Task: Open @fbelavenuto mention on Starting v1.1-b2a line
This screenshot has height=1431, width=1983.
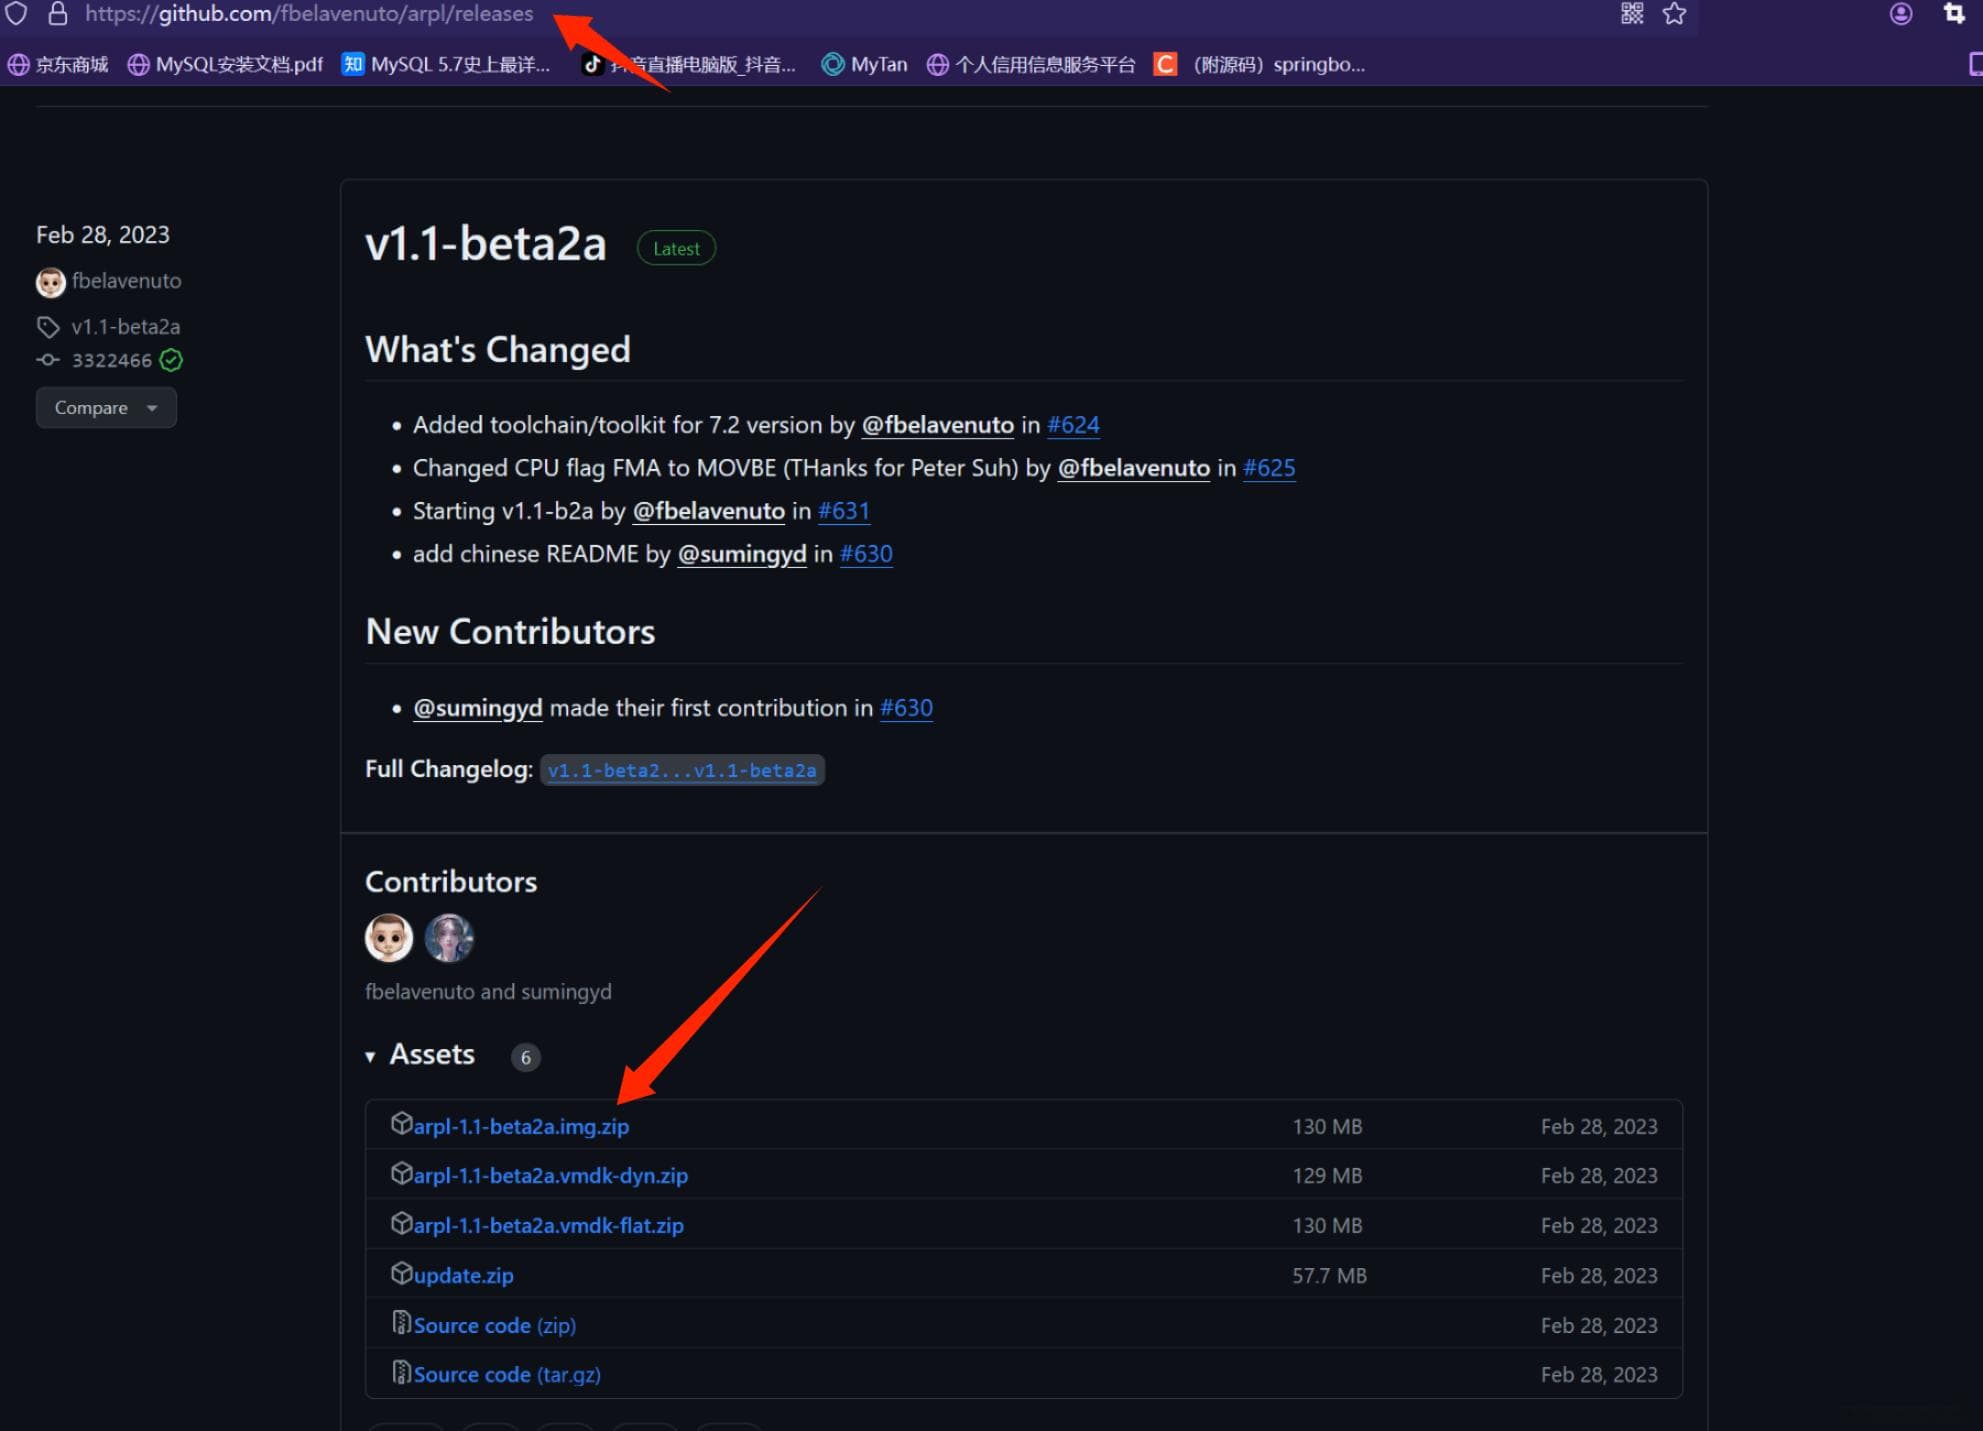Action: coord(709,511)
